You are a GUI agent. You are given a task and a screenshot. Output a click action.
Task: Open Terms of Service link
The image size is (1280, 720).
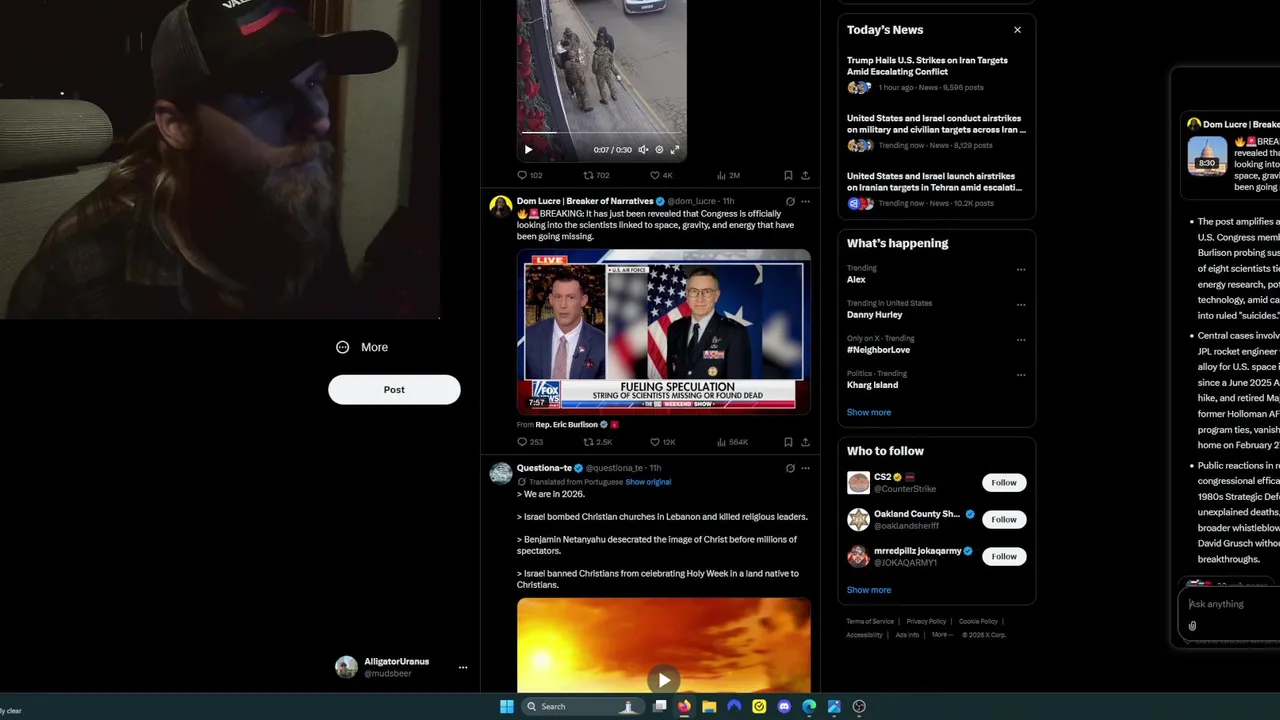[x=870, y=622]
